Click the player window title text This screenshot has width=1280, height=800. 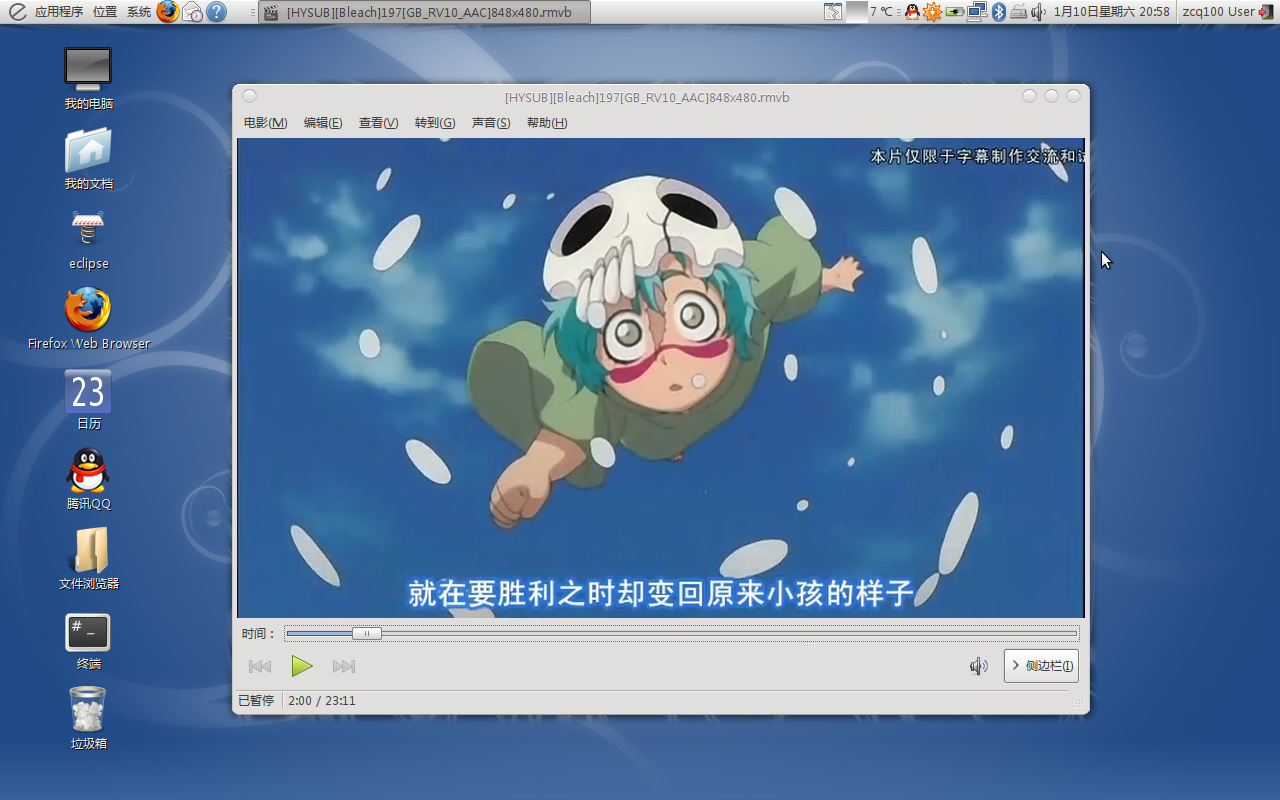647,97
